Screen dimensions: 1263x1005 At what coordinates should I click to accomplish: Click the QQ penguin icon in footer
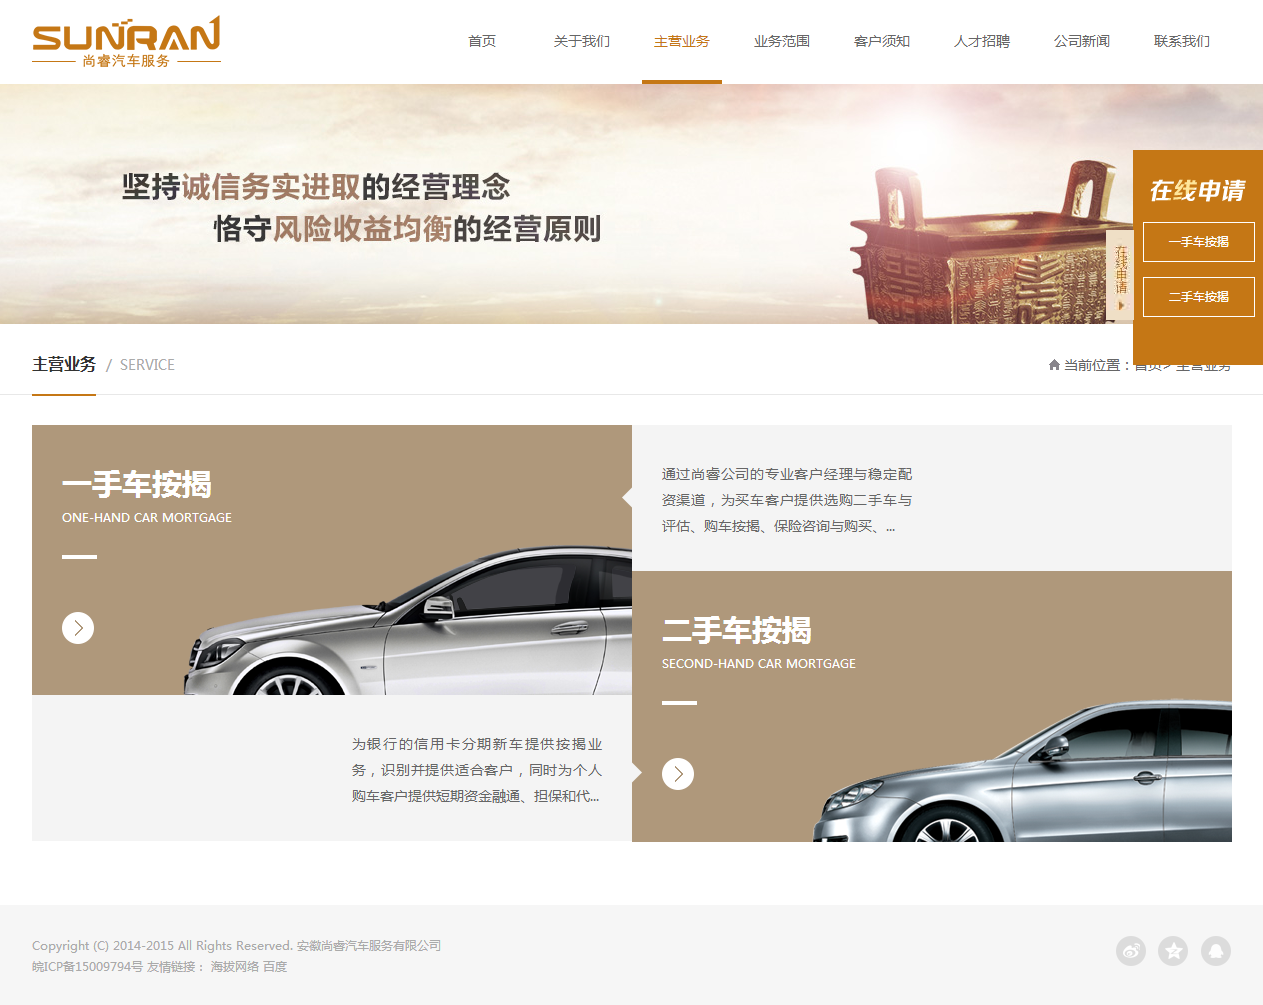(1215, 951)
